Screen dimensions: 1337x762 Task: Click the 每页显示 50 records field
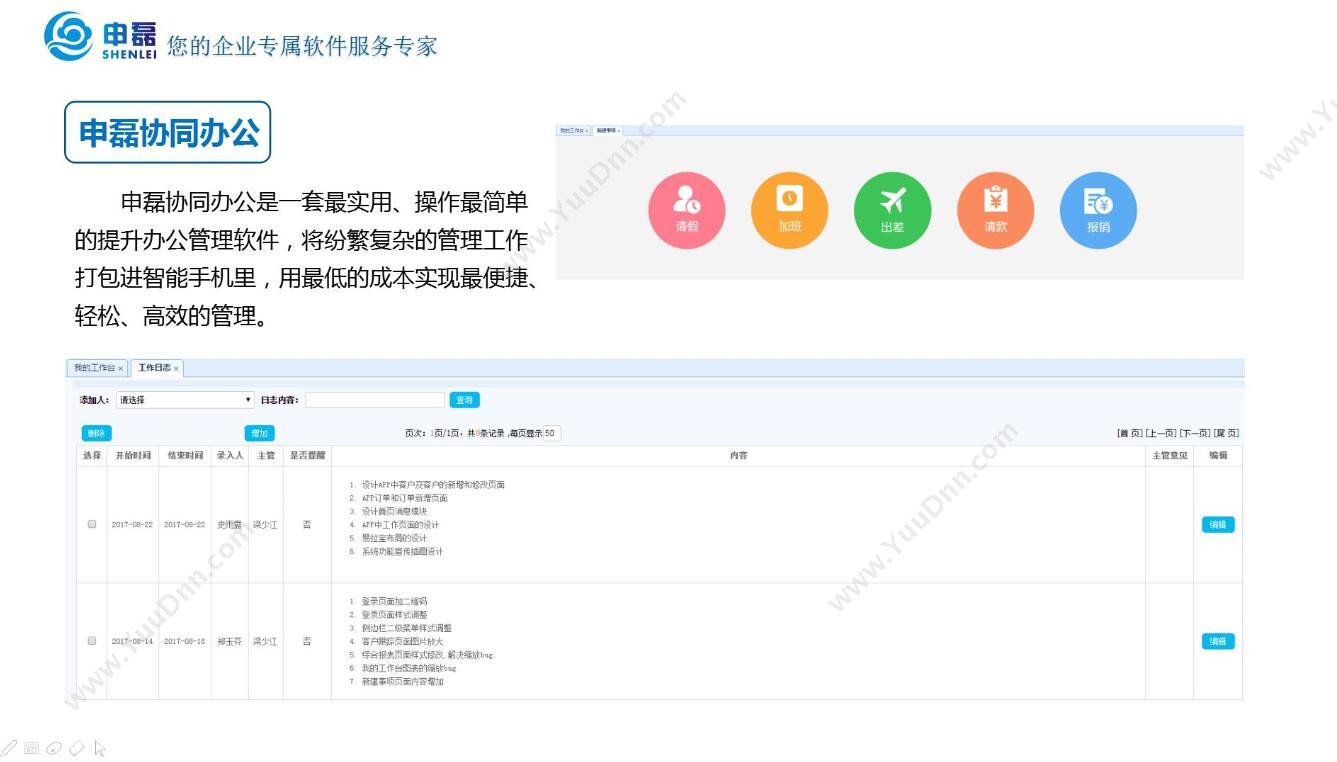pos(552,433)
